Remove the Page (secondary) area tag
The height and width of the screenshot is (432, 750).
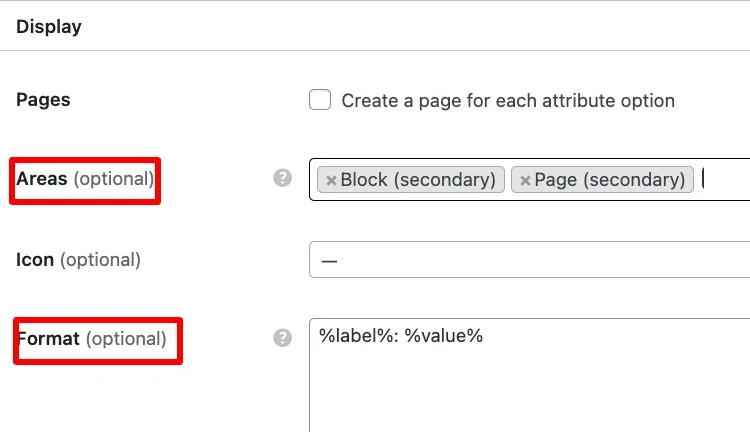coord(525,181)
